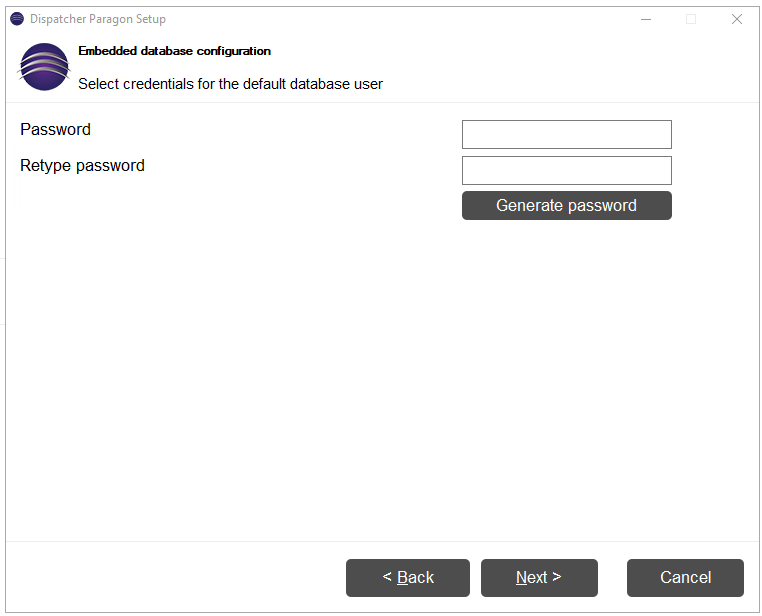Focus the Password input field

pos(567,135)
